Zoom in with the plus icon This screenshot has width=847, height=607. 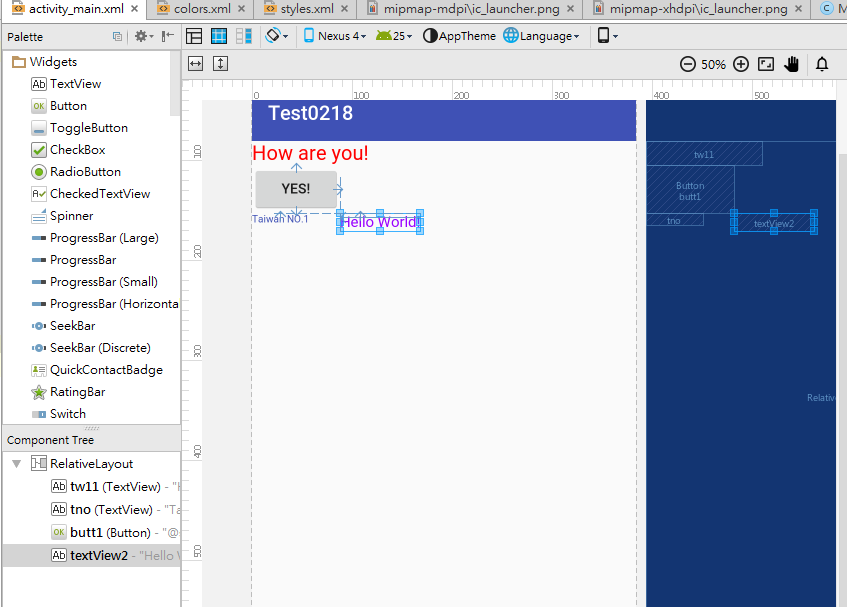click(x=741, y=64)
